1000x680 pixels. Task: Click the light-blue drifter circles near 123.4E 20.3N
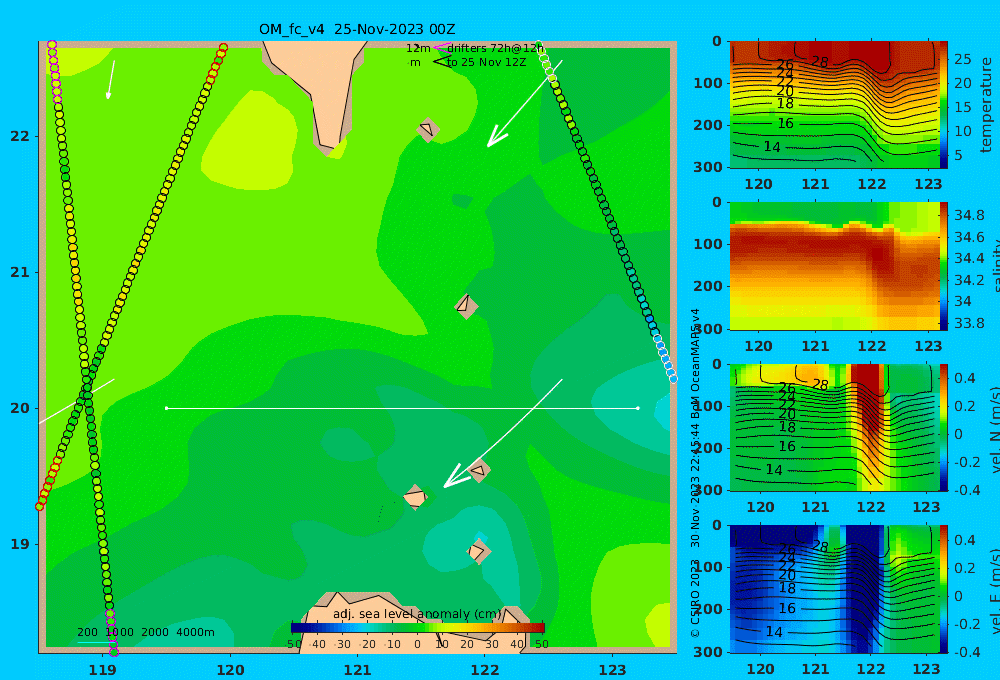(665, 357)
